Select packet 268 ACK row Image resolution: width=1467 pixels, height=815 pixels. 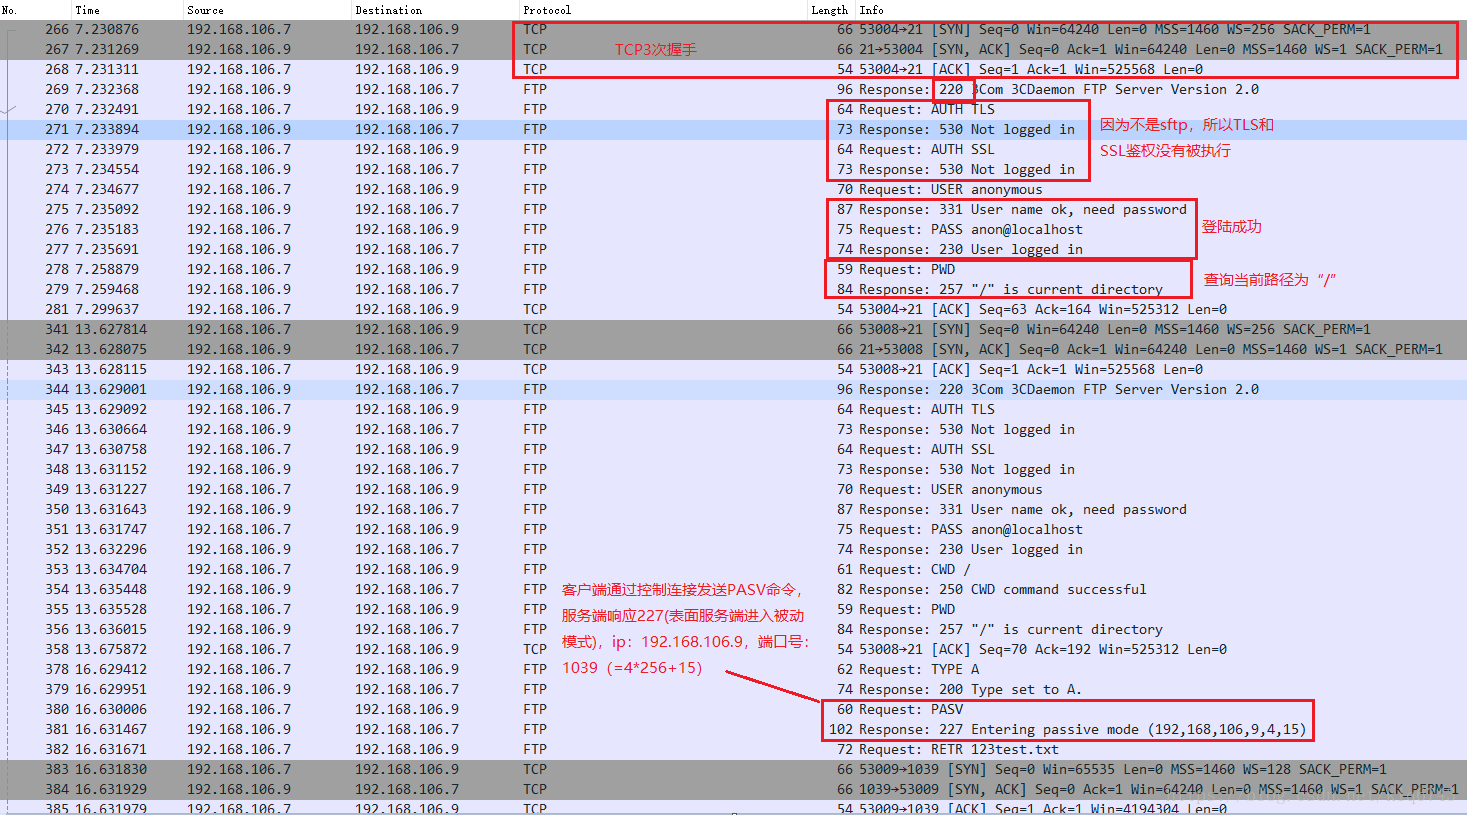(x=733, y=69)
